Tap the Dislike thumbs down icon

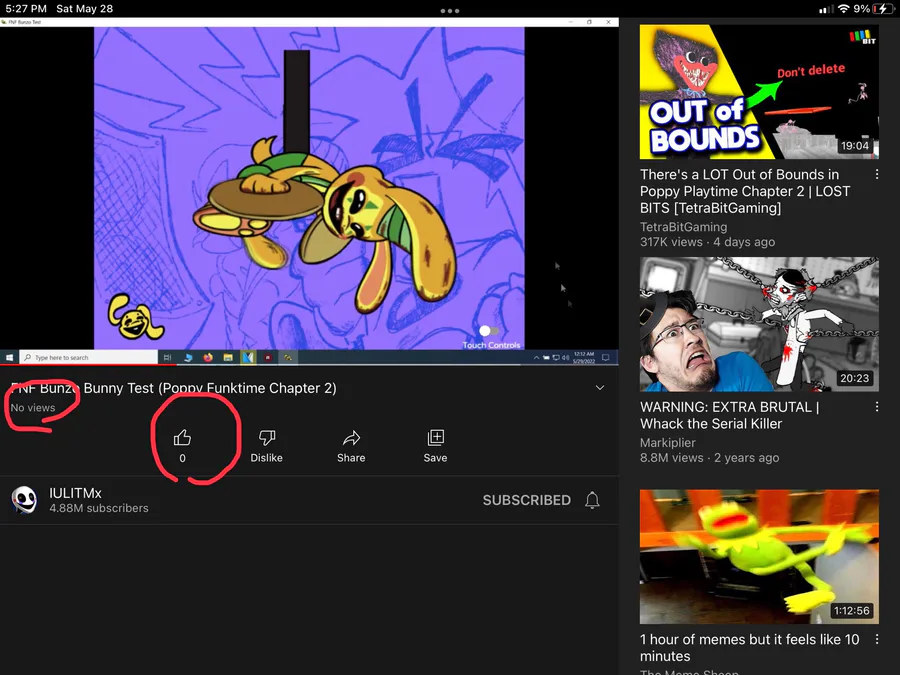click(x=266, y=438)
